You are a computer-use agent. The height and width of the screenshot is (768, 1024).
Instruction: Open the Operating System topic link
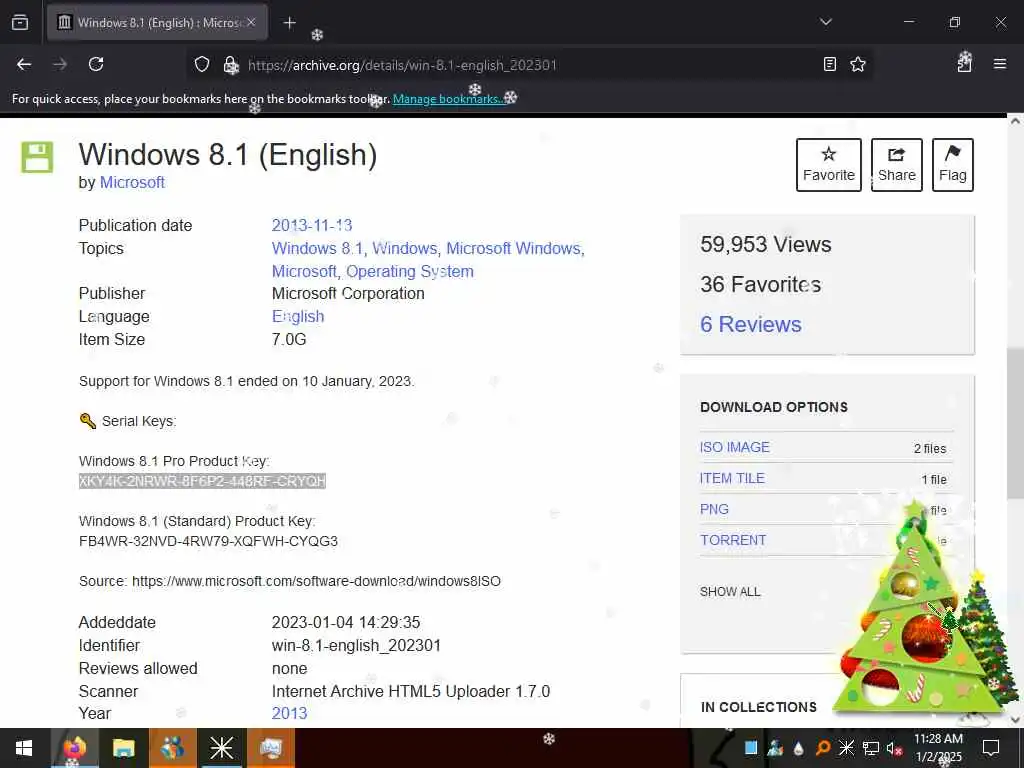coord(409,271)
